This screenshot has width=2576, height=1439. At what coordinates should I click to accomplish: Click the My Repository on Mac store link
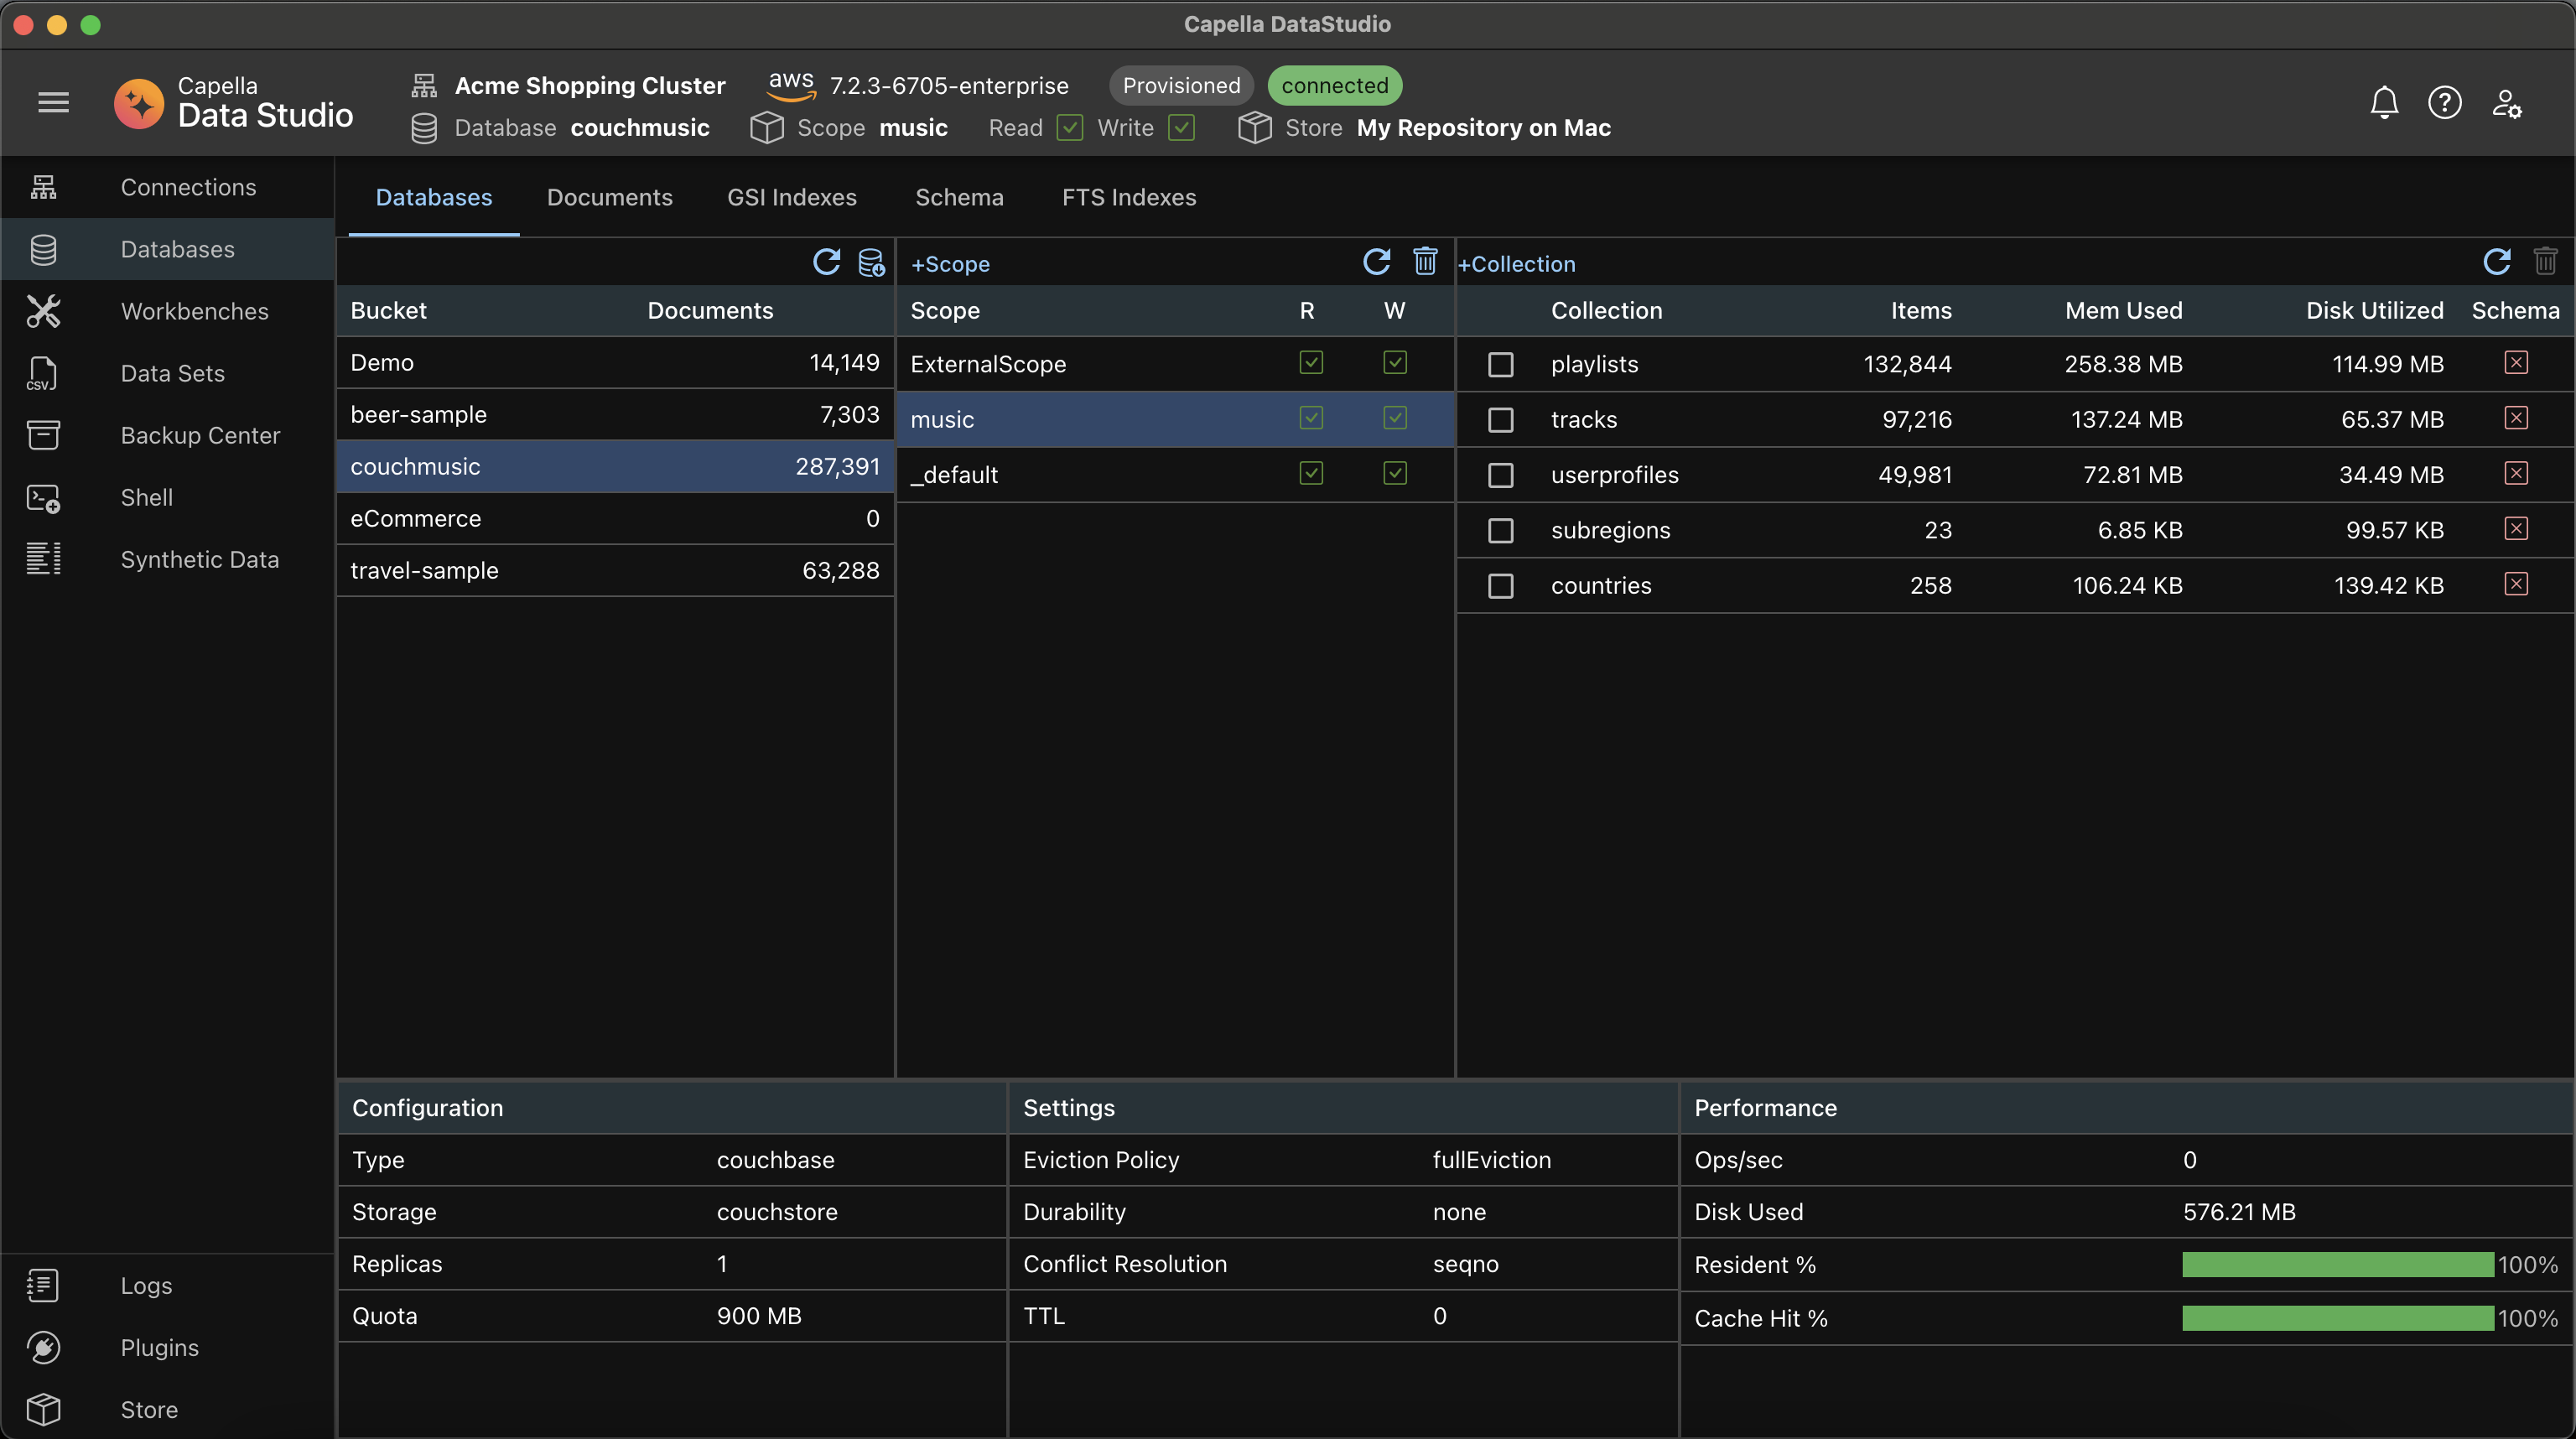(1483, 128)
